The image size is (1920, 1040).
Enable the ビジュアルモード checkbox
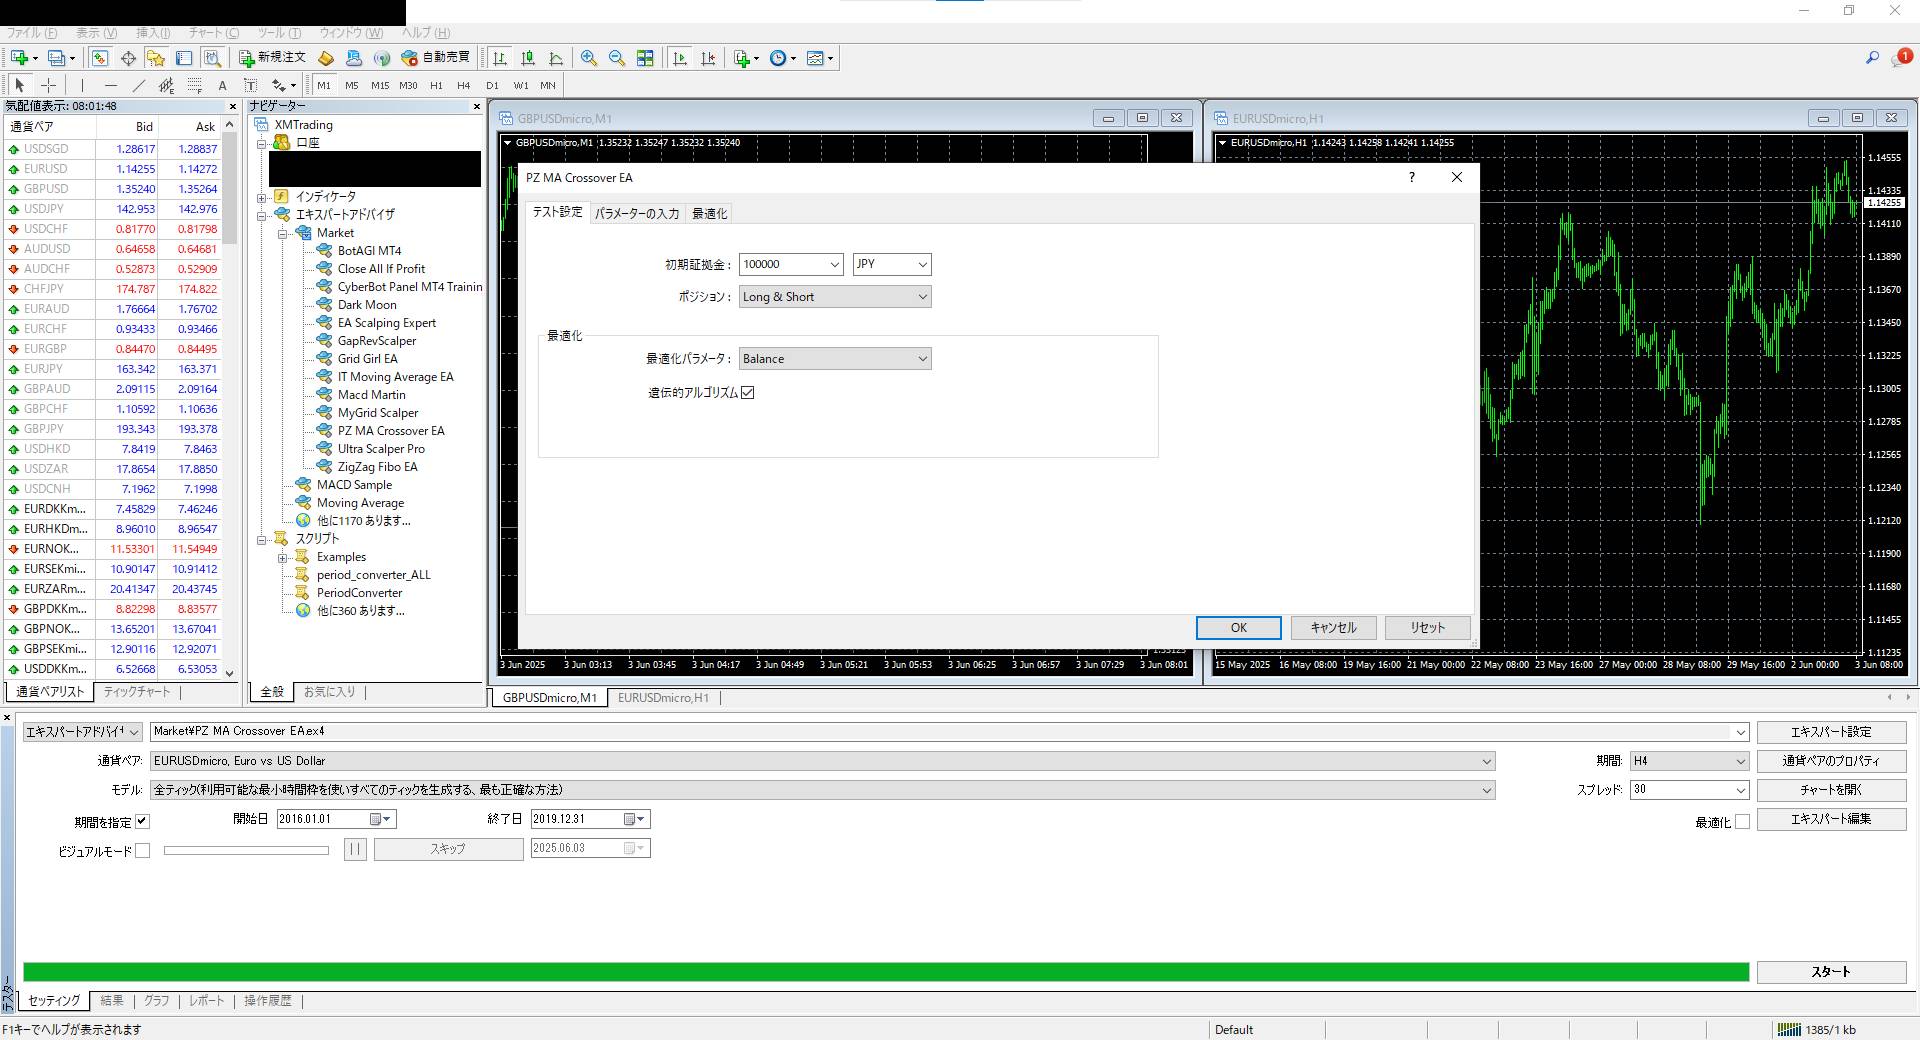click(x=142, y=851)
